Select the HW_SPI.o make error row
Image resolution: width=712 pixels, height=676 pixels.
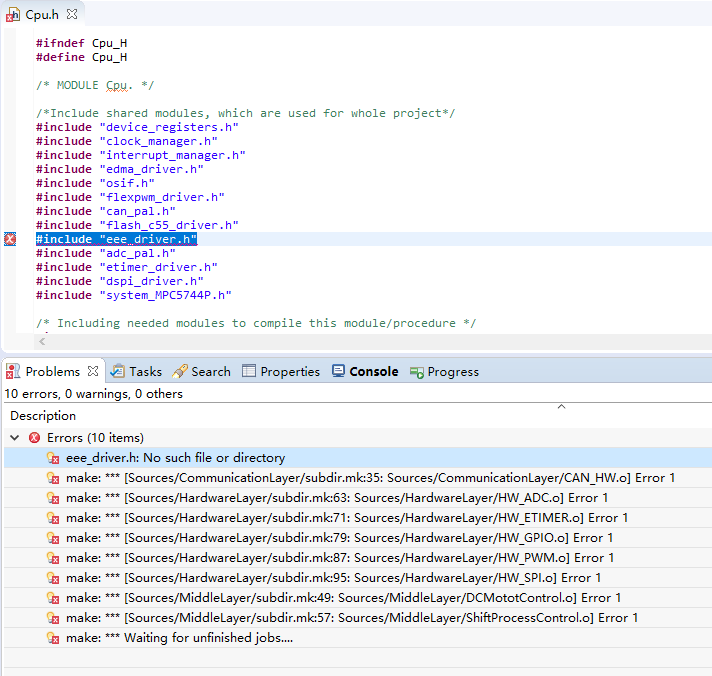coord(358,577)
